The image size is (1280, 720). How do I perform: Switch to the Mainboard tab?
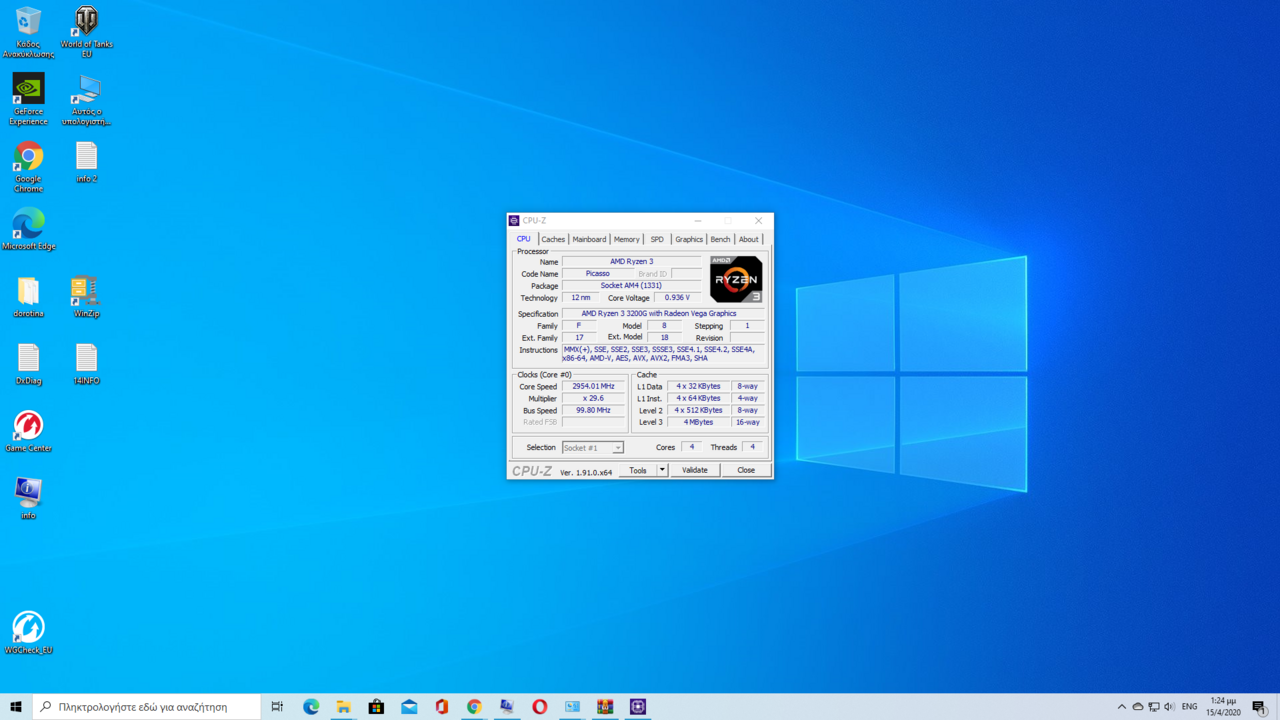pyautogui.click(x=589, y=239)
